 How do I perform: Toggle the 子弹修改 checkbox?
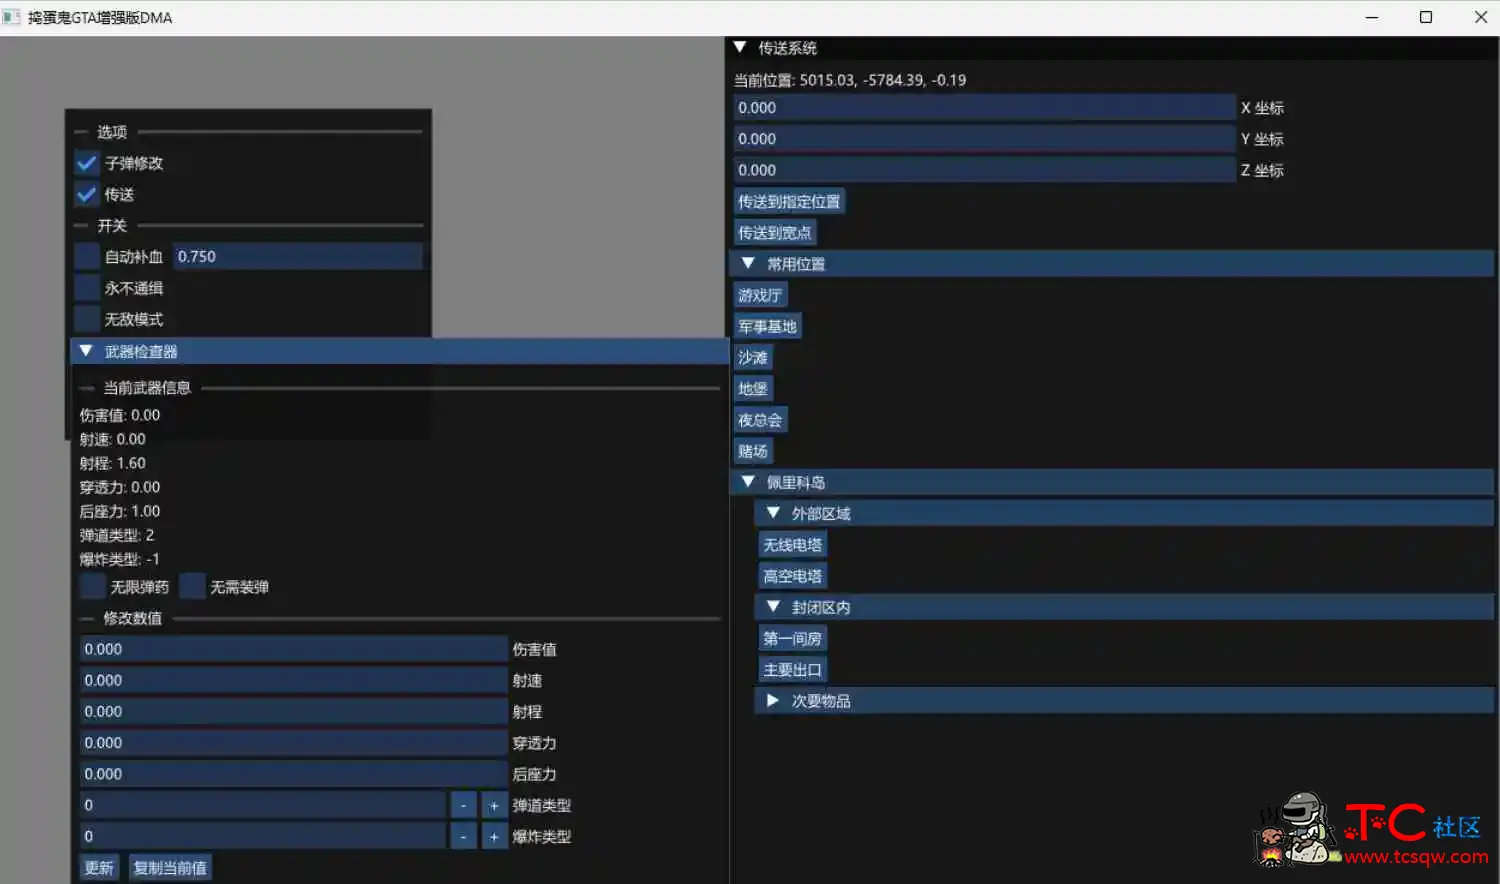87,163
